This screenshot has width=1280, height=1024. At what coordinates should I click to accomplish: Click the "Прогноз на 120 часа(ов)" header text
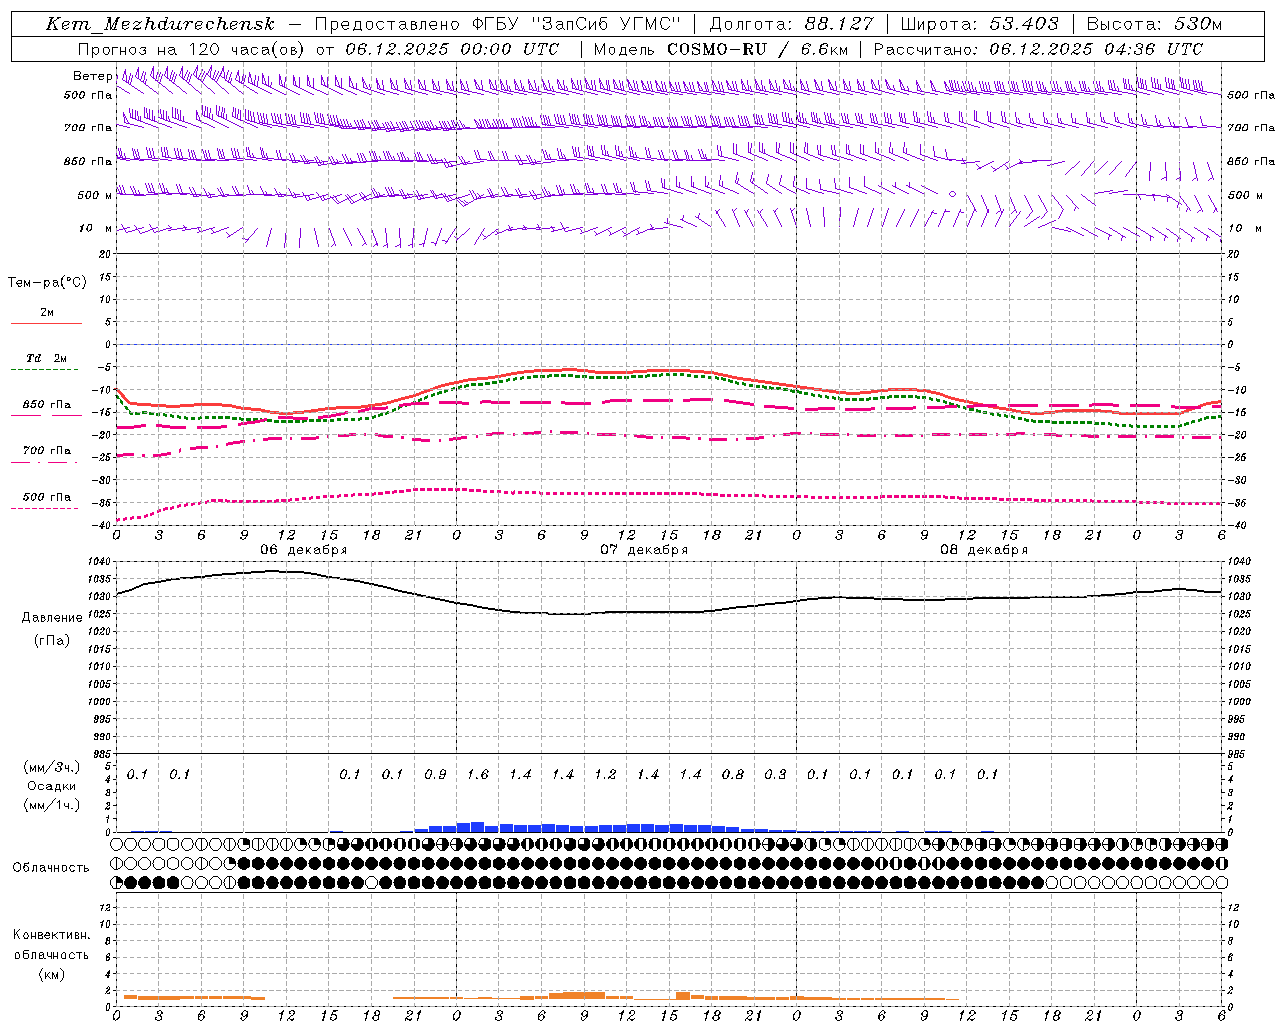click(192, 49)
